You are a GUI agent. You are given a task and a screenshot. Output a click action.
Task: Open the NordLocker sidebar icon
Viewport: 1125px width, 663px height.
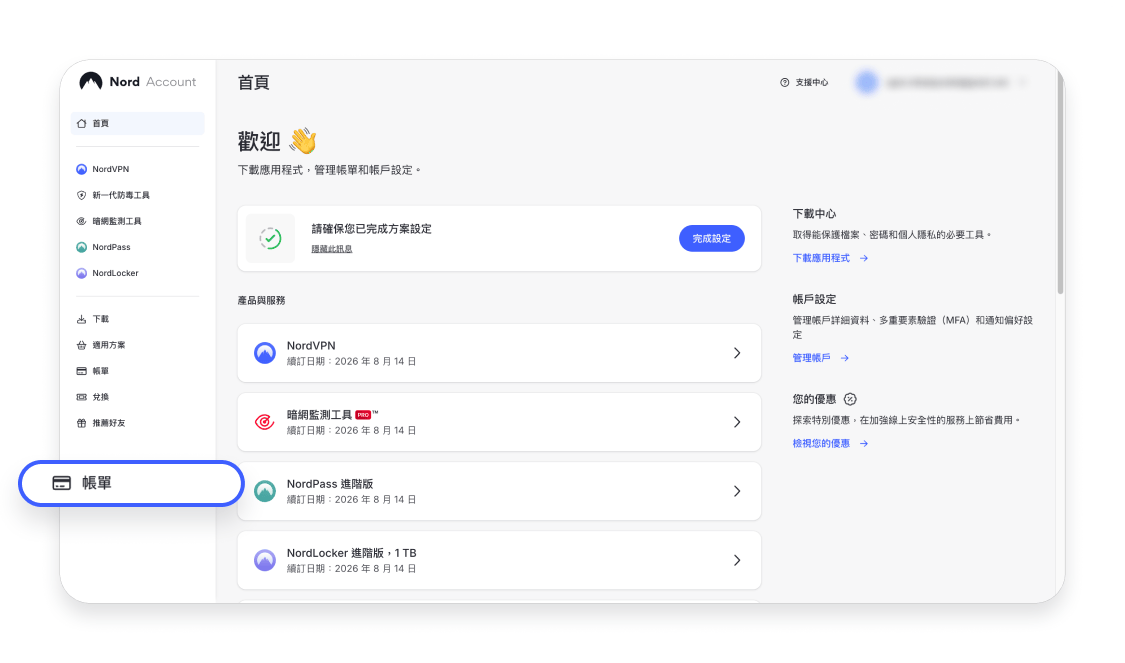tap(81, 273)
